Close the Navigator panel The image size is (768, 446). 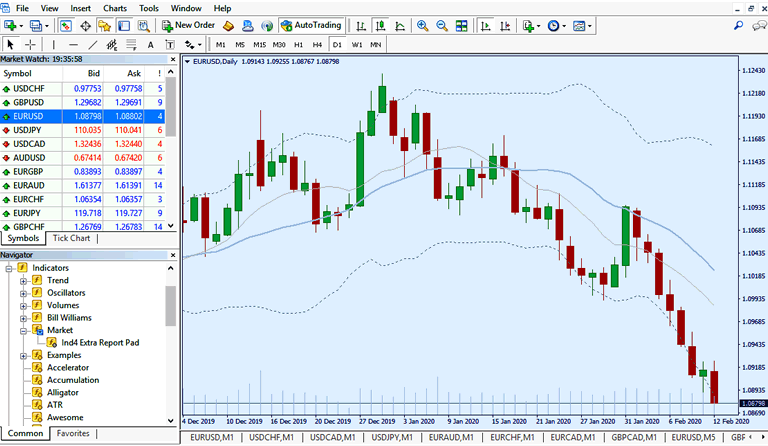pyautogui.click(x=173, y=255)
